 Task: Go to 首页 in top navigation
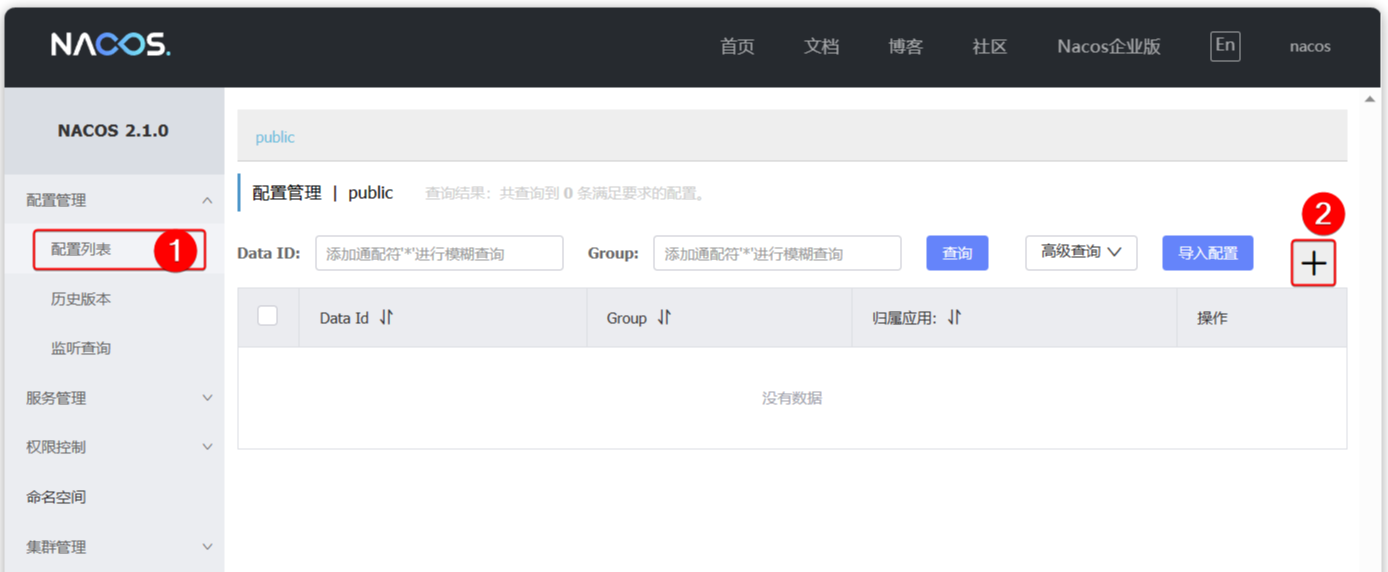click(737, 46)
